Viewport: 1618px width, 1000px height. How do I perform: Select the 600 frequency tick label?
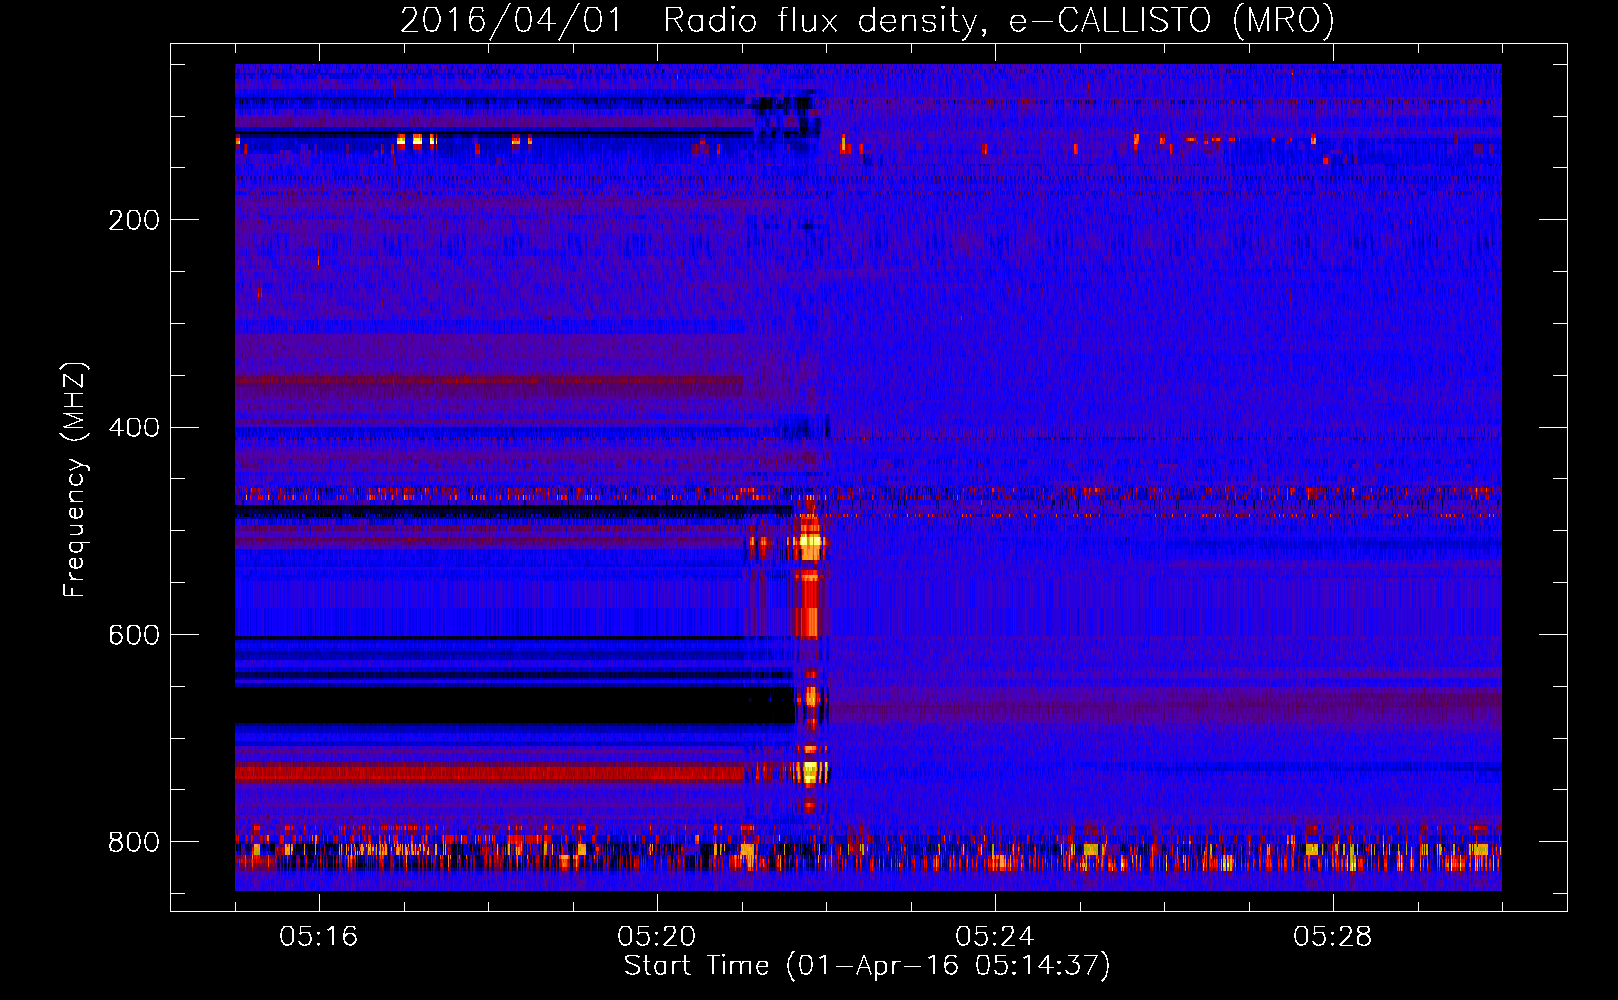coord(134,636)
